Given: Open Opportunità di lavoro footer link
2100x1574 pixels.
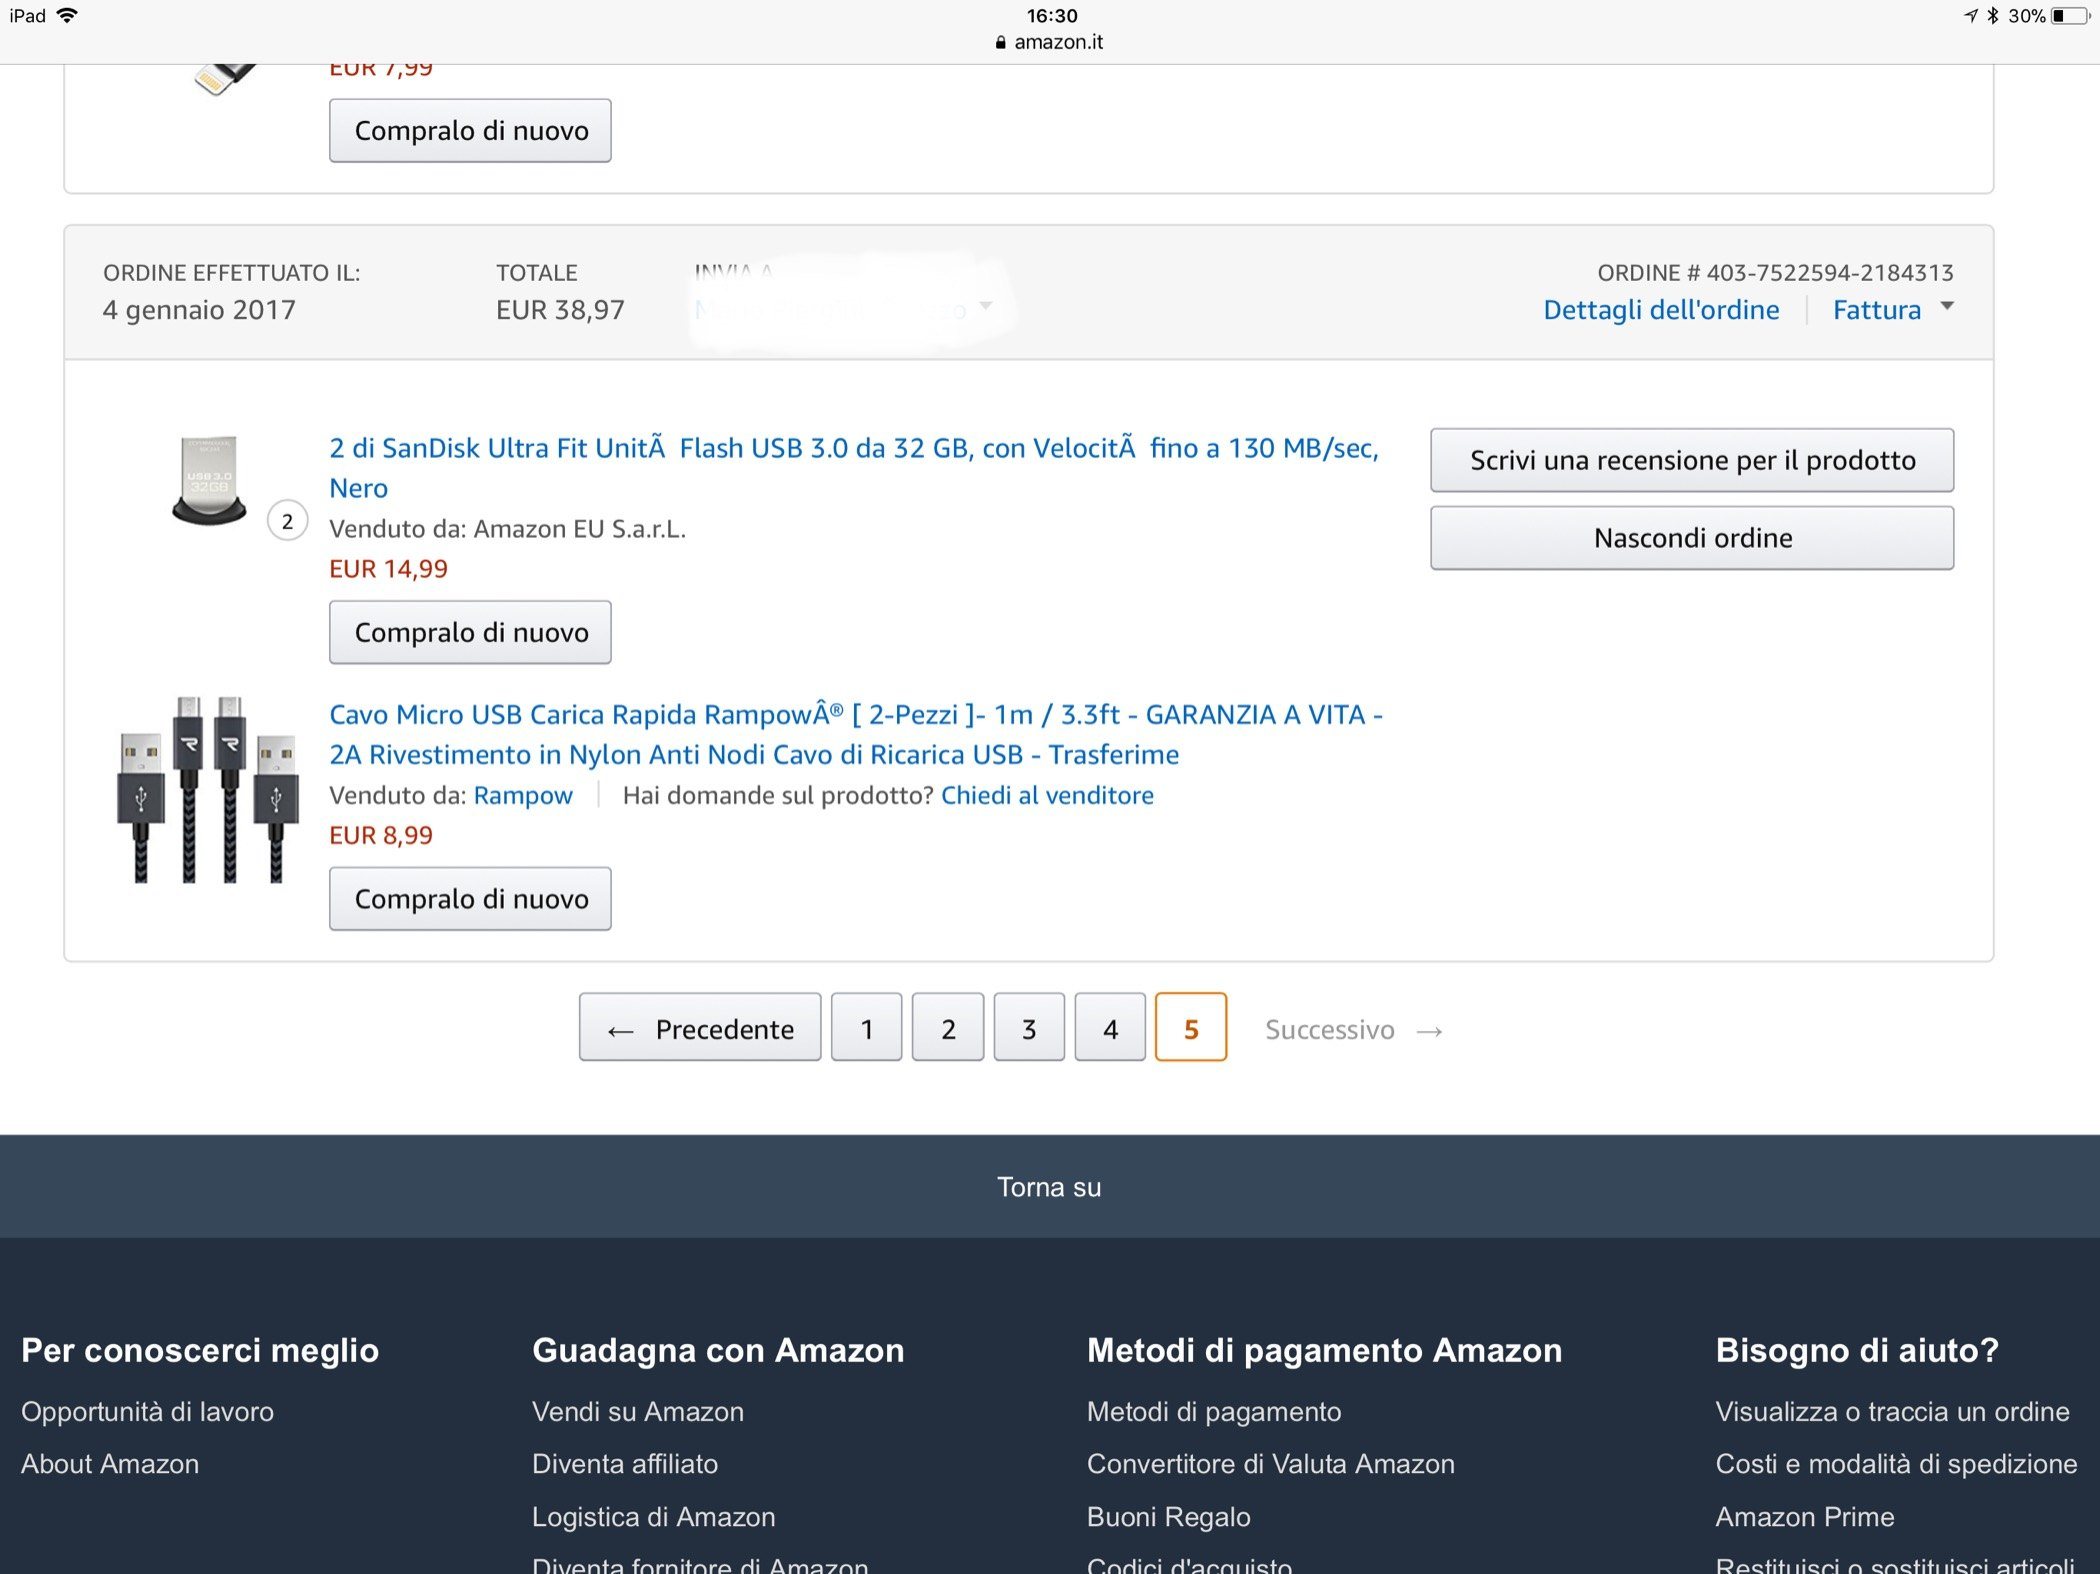Looking at the screenshot, I should coord(147,1411).
